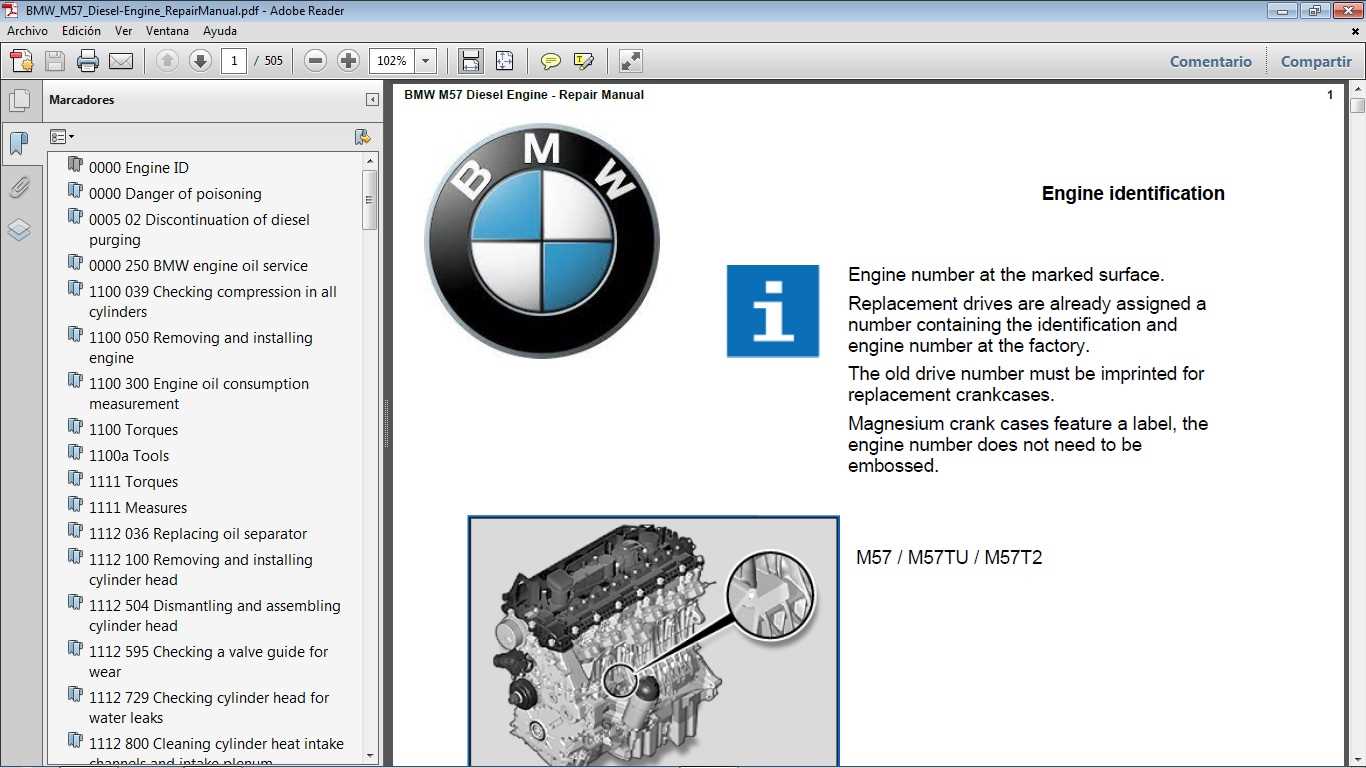
Task: Select bookmark 1112 100 Removing and installing cylinder head
Action: (201, 570)
